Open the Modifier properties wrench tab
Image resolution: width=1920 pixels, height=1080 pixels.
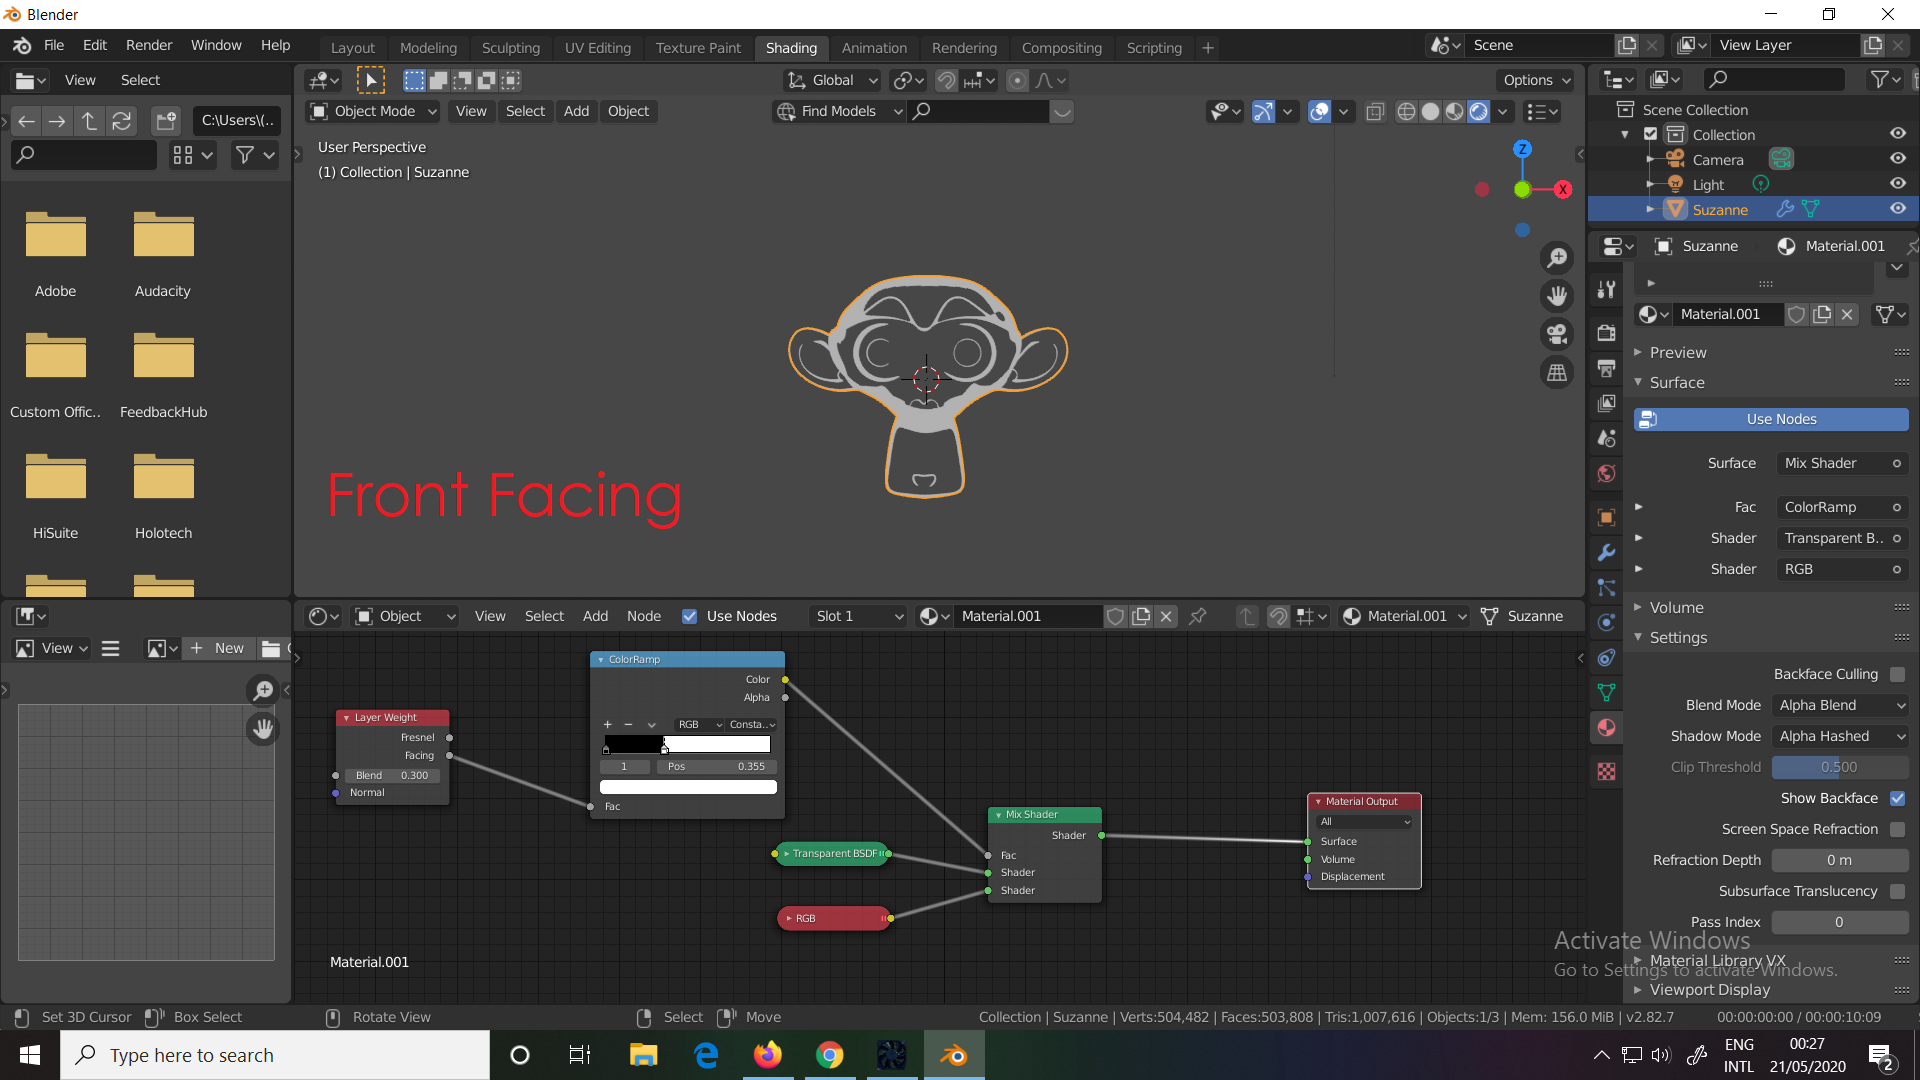coord(1606,552)
